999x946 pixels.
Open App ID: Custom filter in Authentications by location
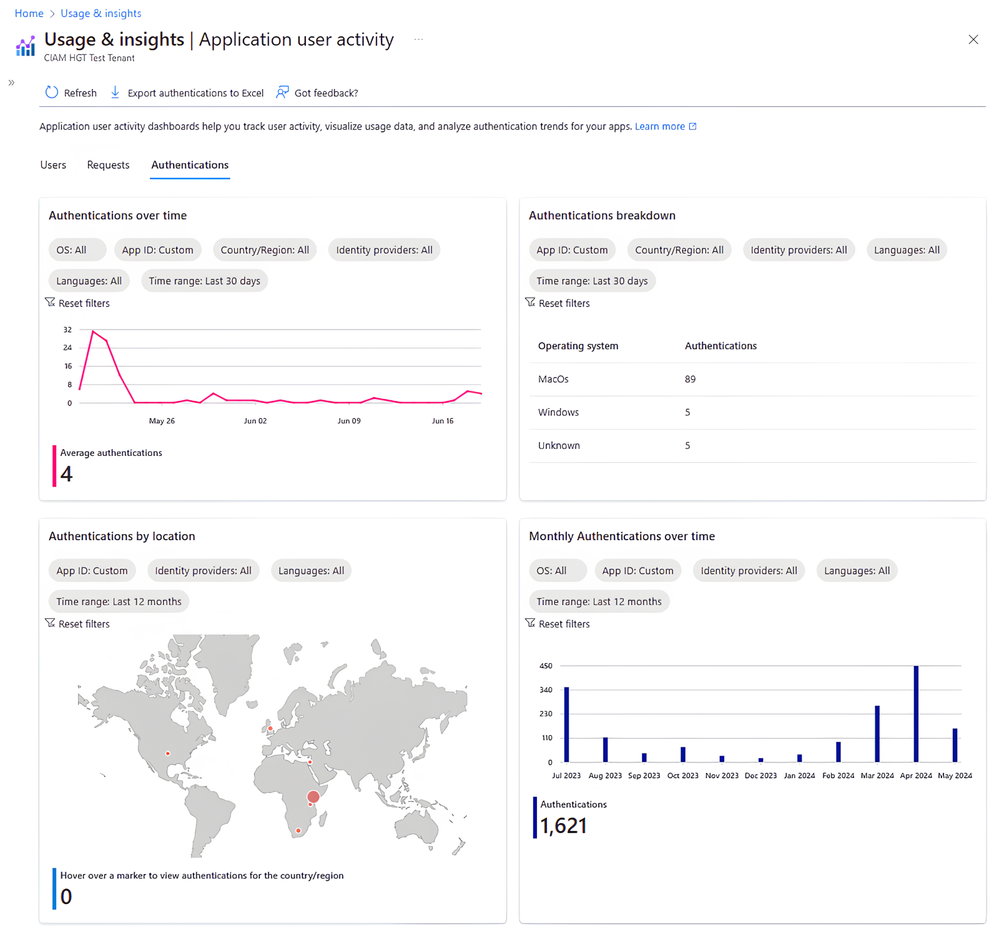tap(92, 571)
